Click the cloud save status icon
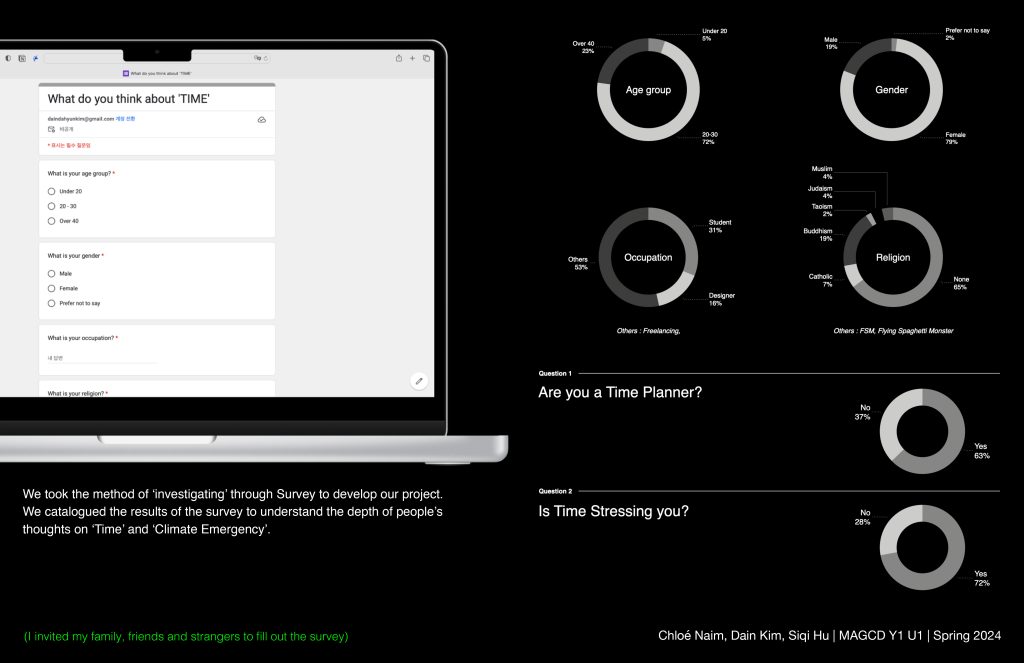Screen dimensions: 1024x663 261,119
